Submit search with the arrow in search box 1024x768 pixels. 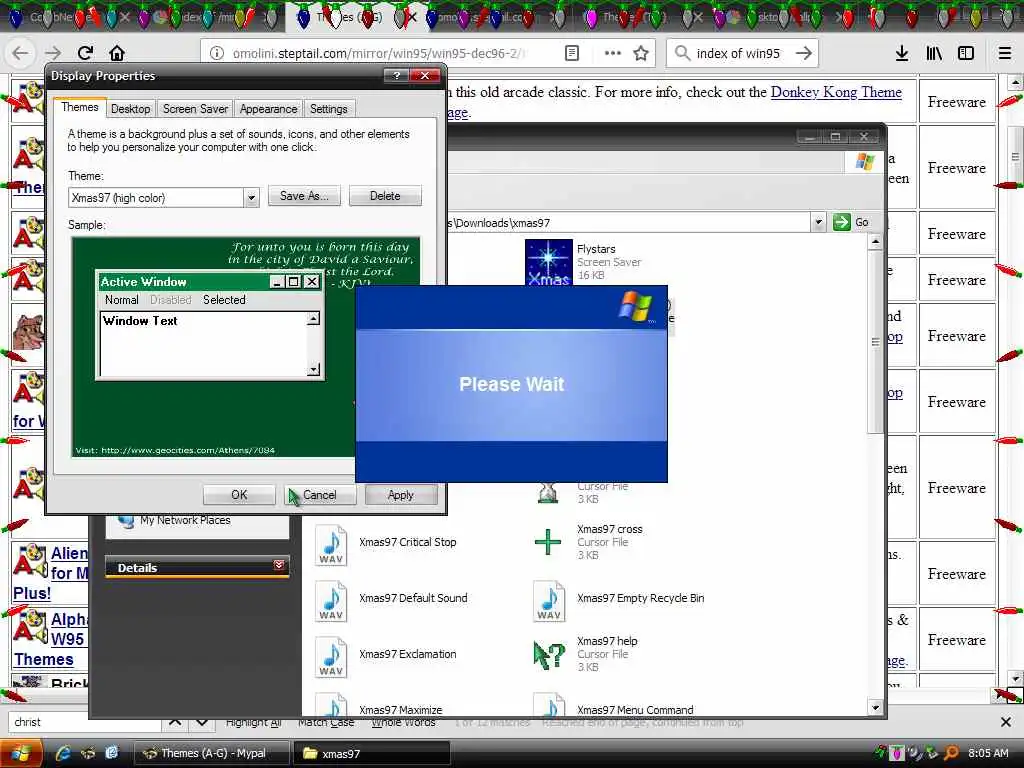pyautogui.click(x=804, y=54)
